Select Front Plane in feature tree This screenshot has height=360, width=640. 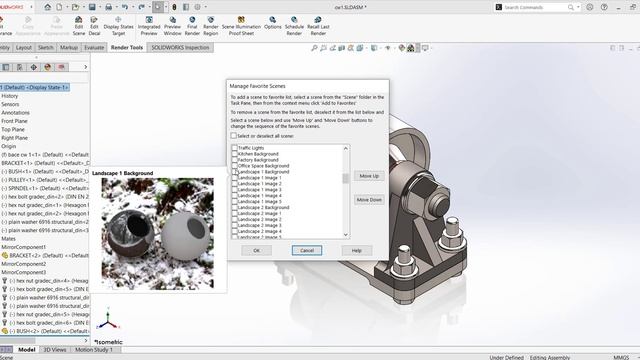14,121
